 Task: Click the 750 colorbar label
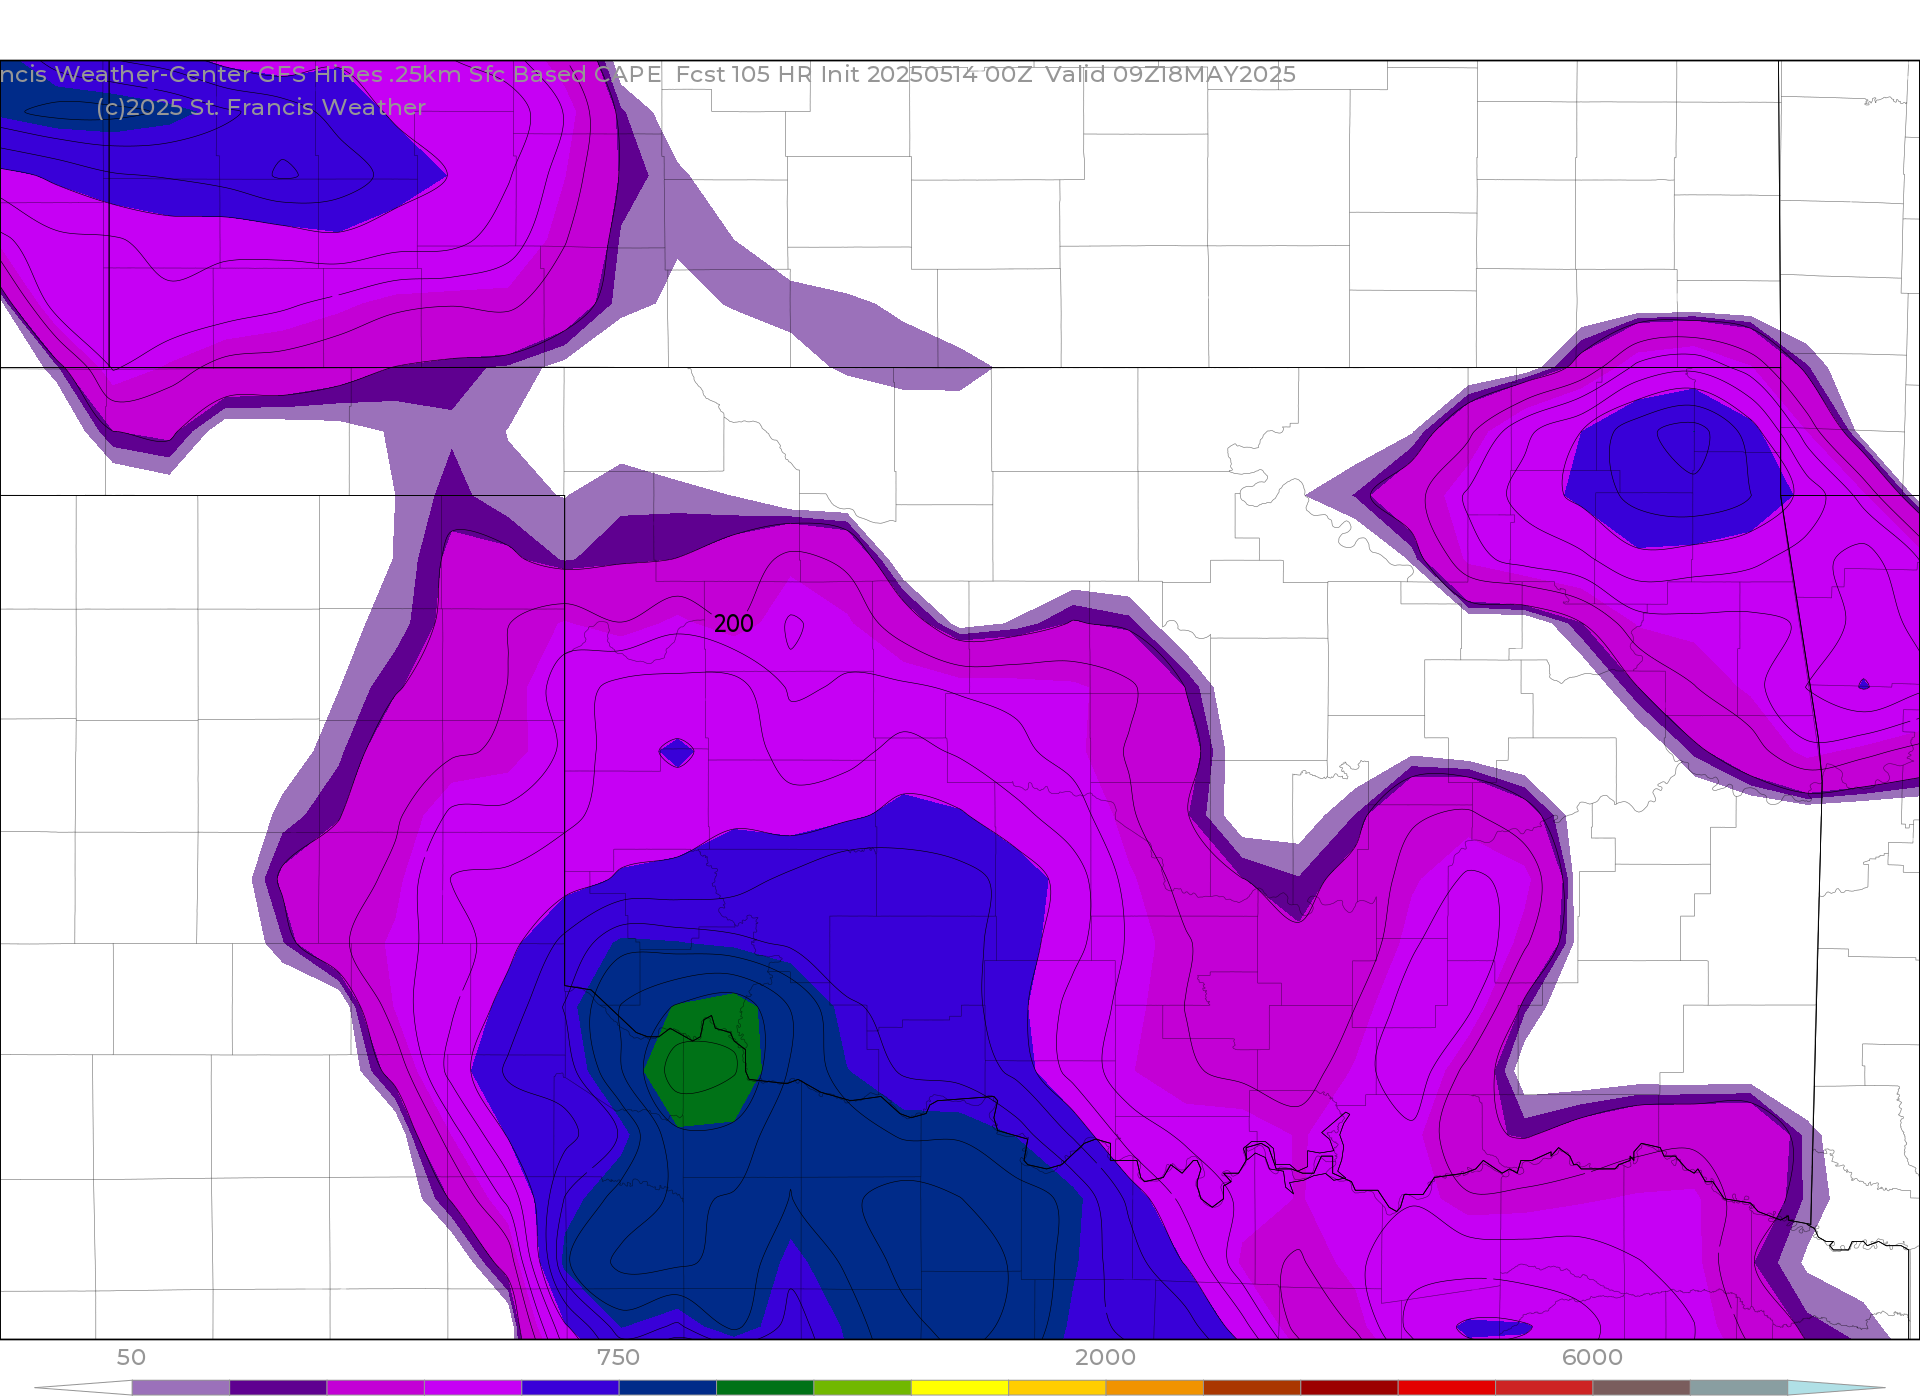618,1357
